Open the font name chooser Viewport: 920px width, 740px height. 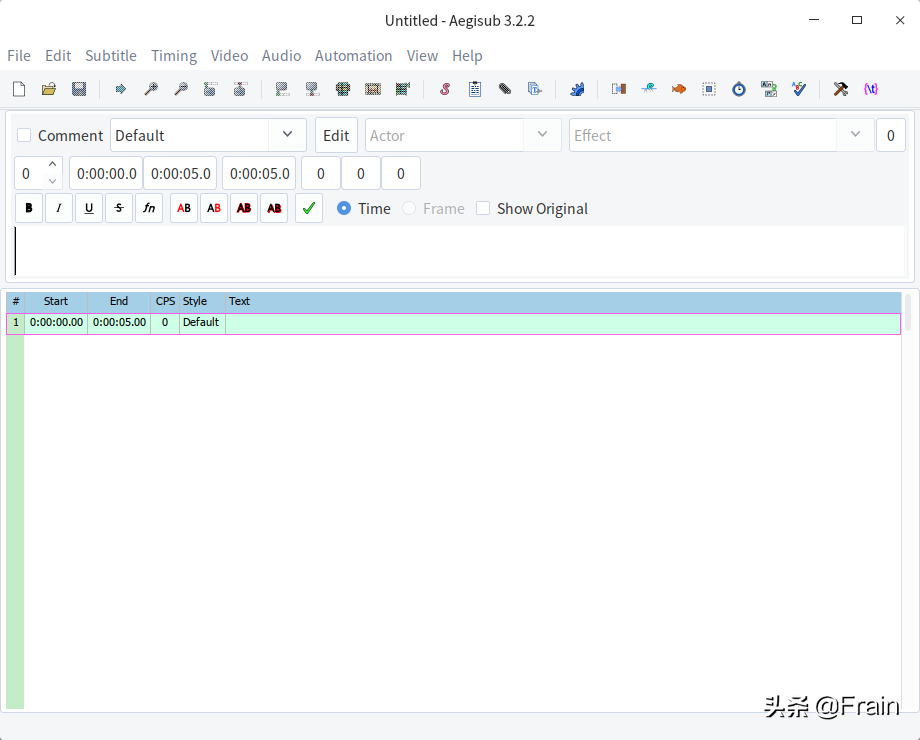tap(149, 208)
